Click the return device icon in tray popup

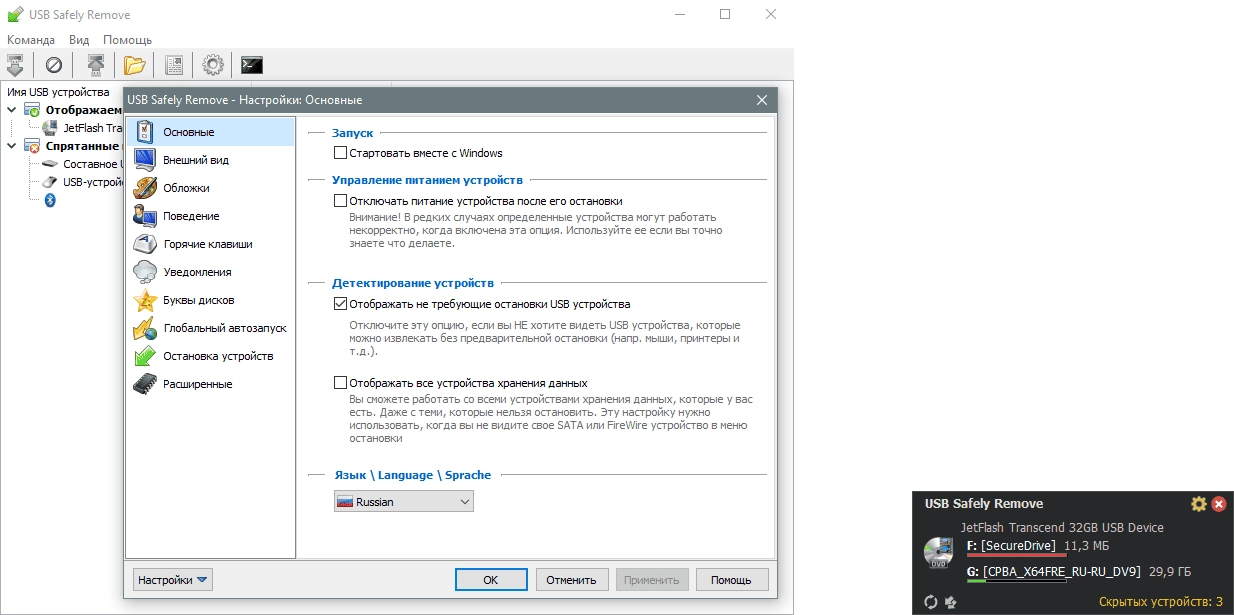[950, 601]
